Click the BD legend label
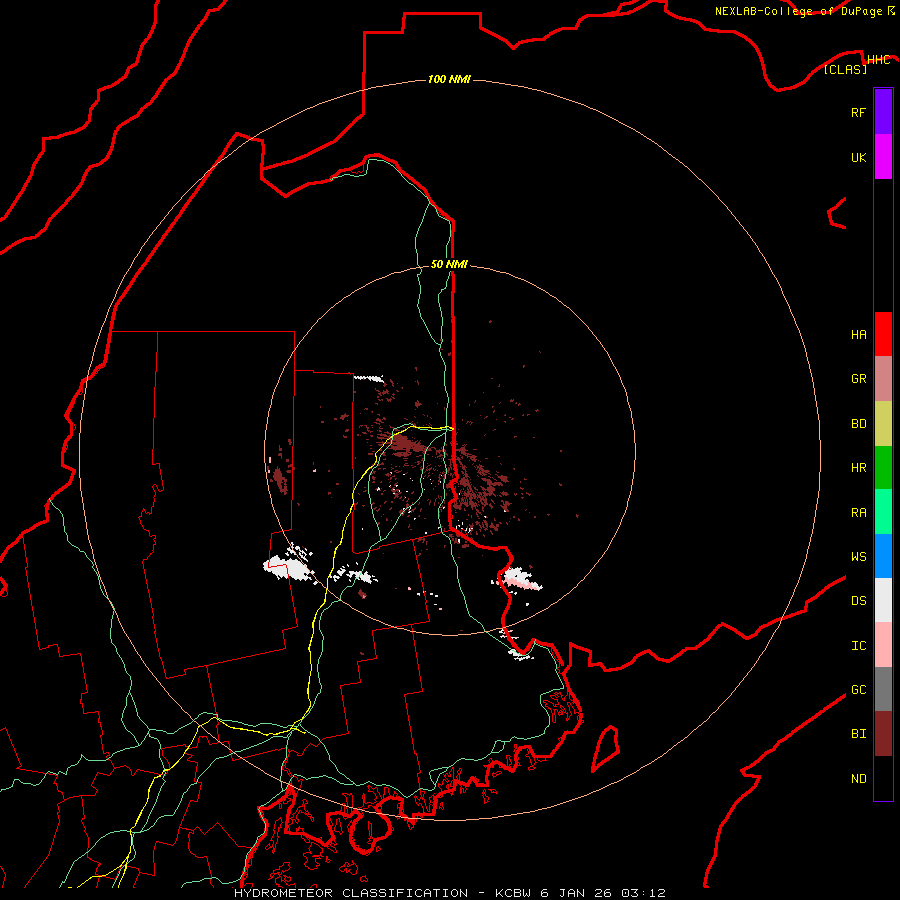 coord(858,424)
